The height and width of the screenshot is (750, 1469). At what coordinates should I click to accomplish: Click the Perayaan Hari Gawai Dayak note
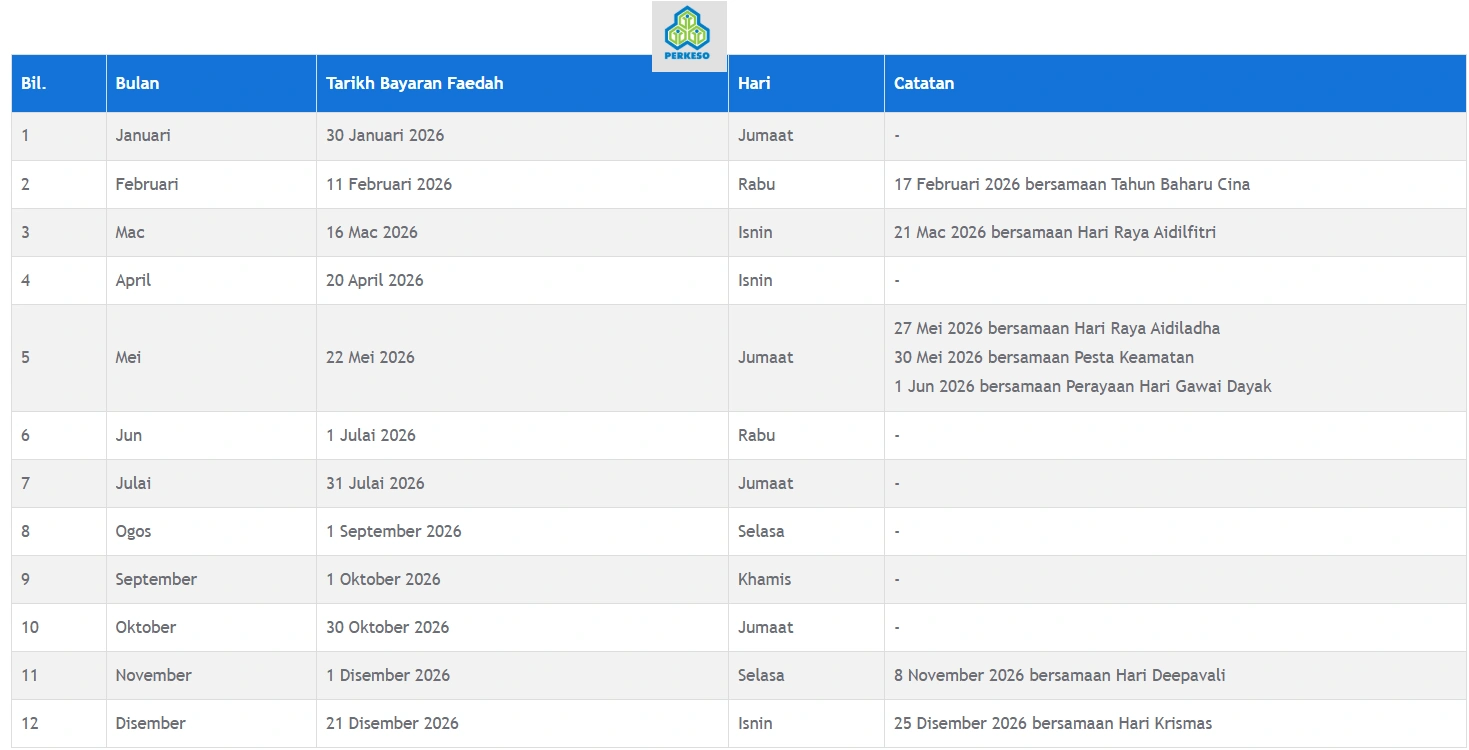[1082, 386]
